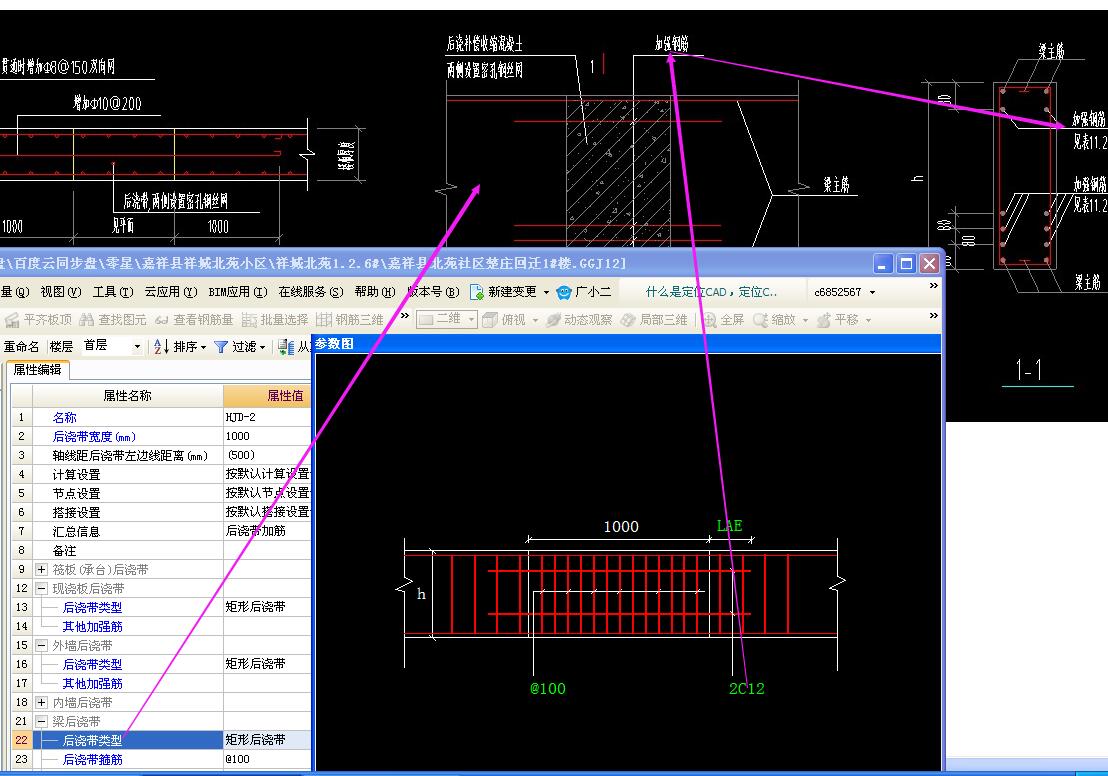Image resolution: width=1108 pixels, height=776 pixels.
Task: Click the 属性值 column header
Action: [267, 396]
